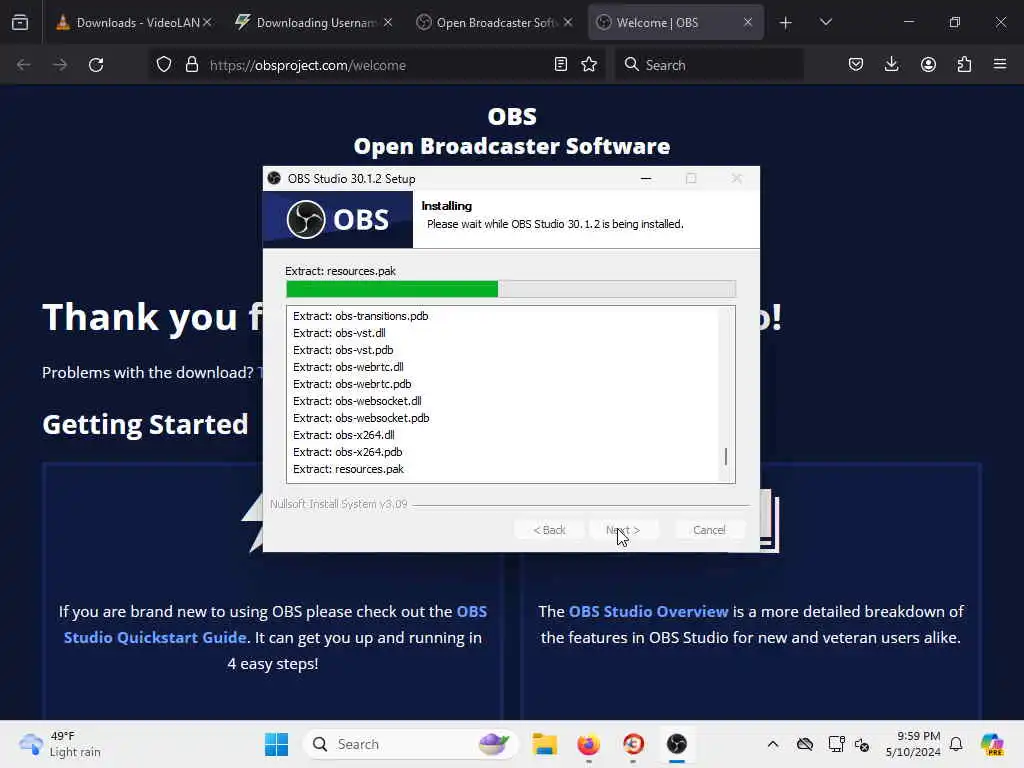
Task: Open the network display tray icon
Action: tap(836, 744)
